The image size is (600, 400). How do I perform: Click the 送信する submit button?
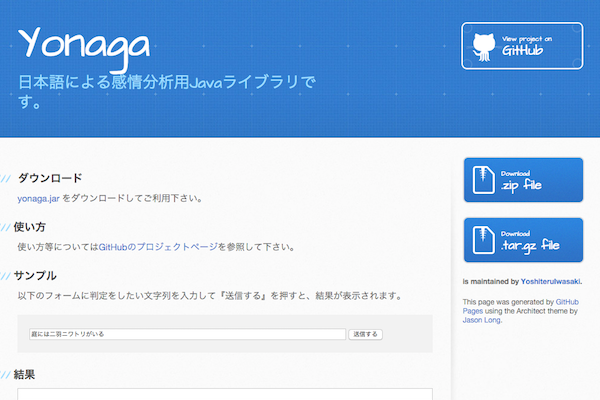[x=365, y=334]
